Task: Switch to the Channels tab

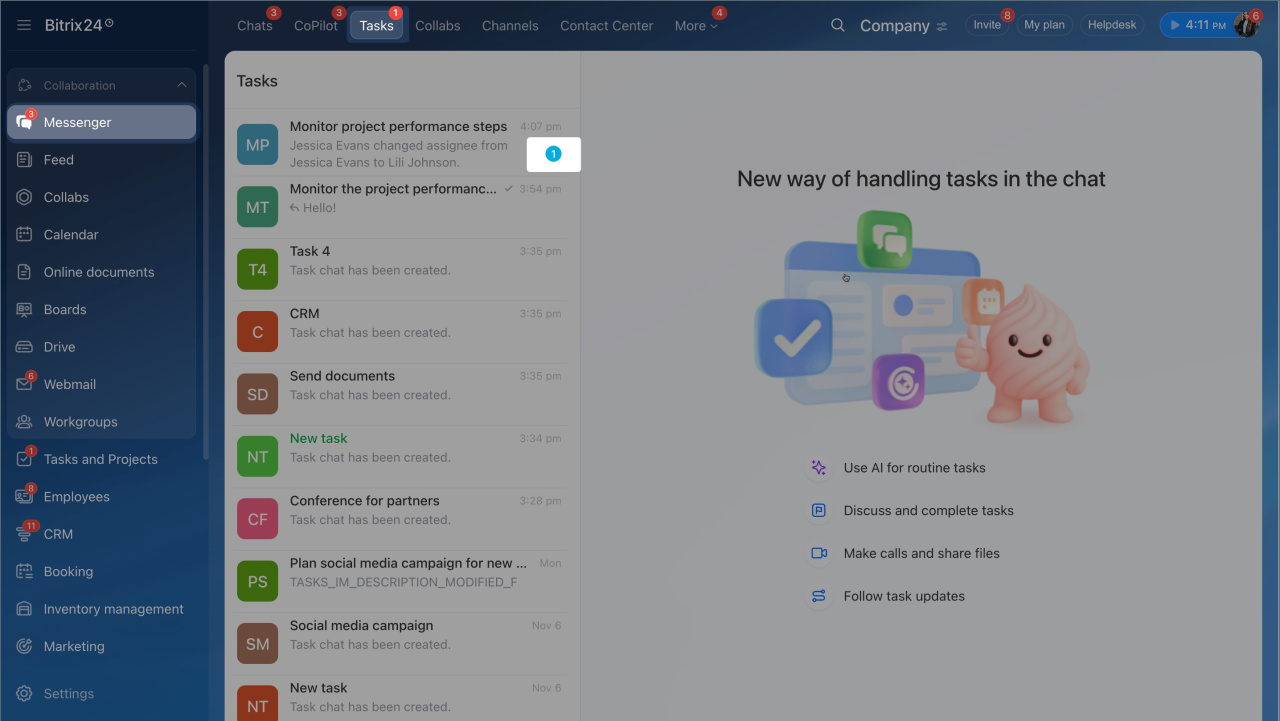Action: (510, 26)
